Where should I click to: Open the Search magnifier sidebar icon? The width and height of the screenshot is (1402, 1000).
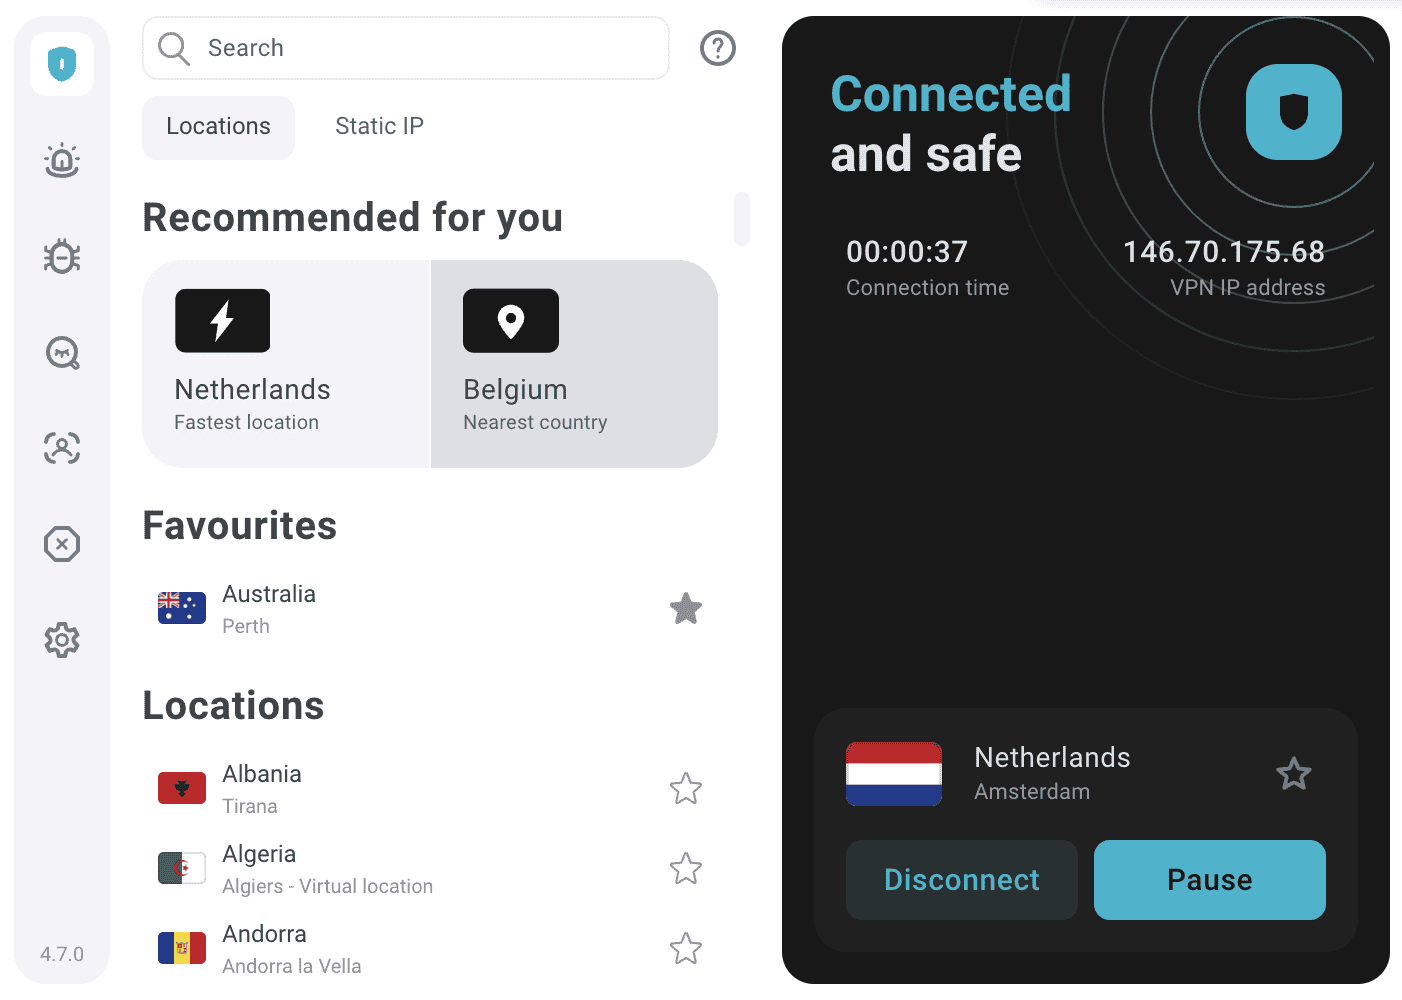click(62, 352)
